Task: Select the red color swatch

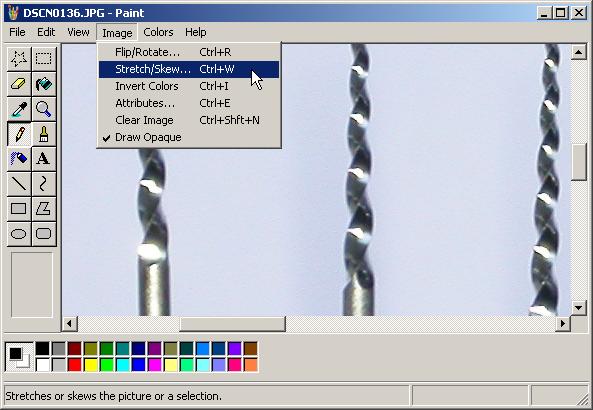Action: point(75,365)
